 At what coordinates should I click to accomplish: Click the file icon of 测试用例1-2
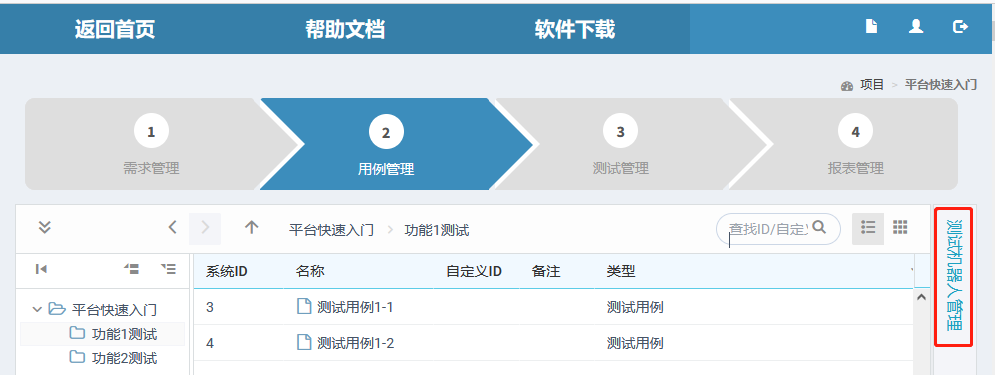(x=305, y=343)
